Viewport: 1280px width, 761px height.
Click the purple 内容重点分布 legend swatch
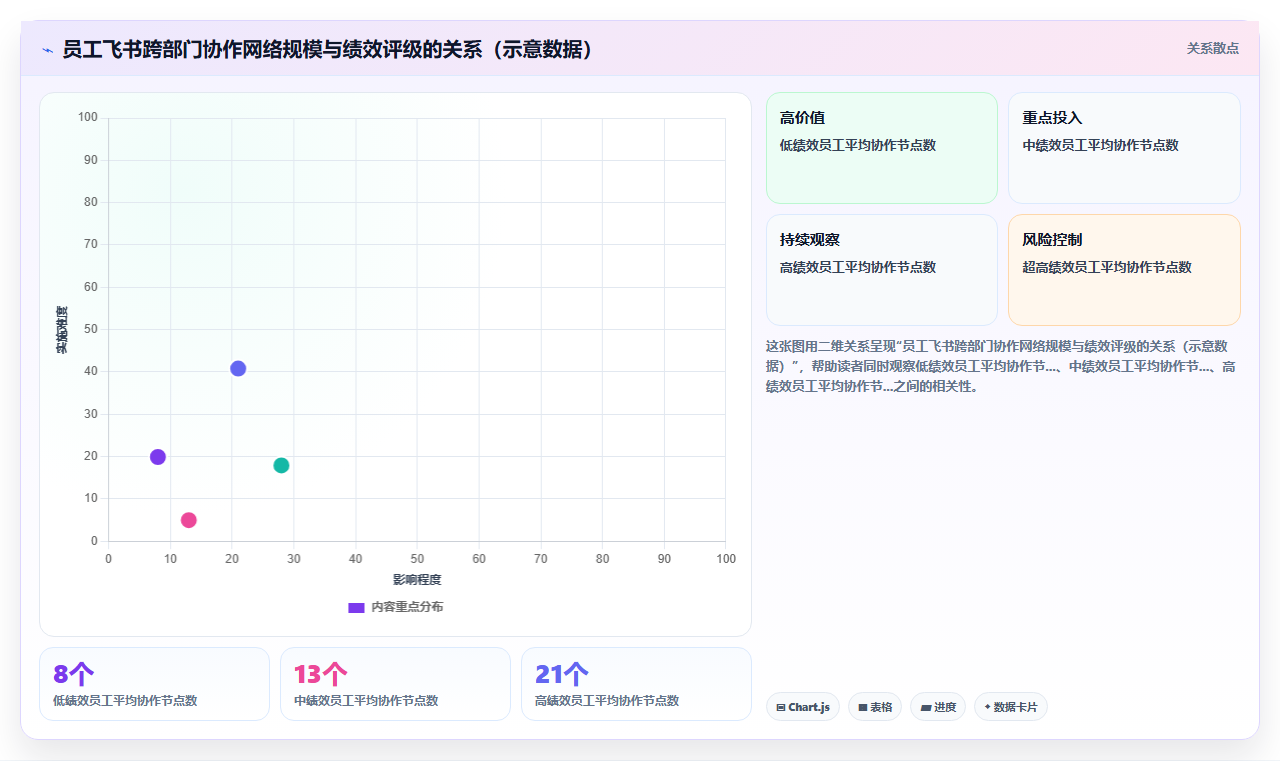(356, 607)
